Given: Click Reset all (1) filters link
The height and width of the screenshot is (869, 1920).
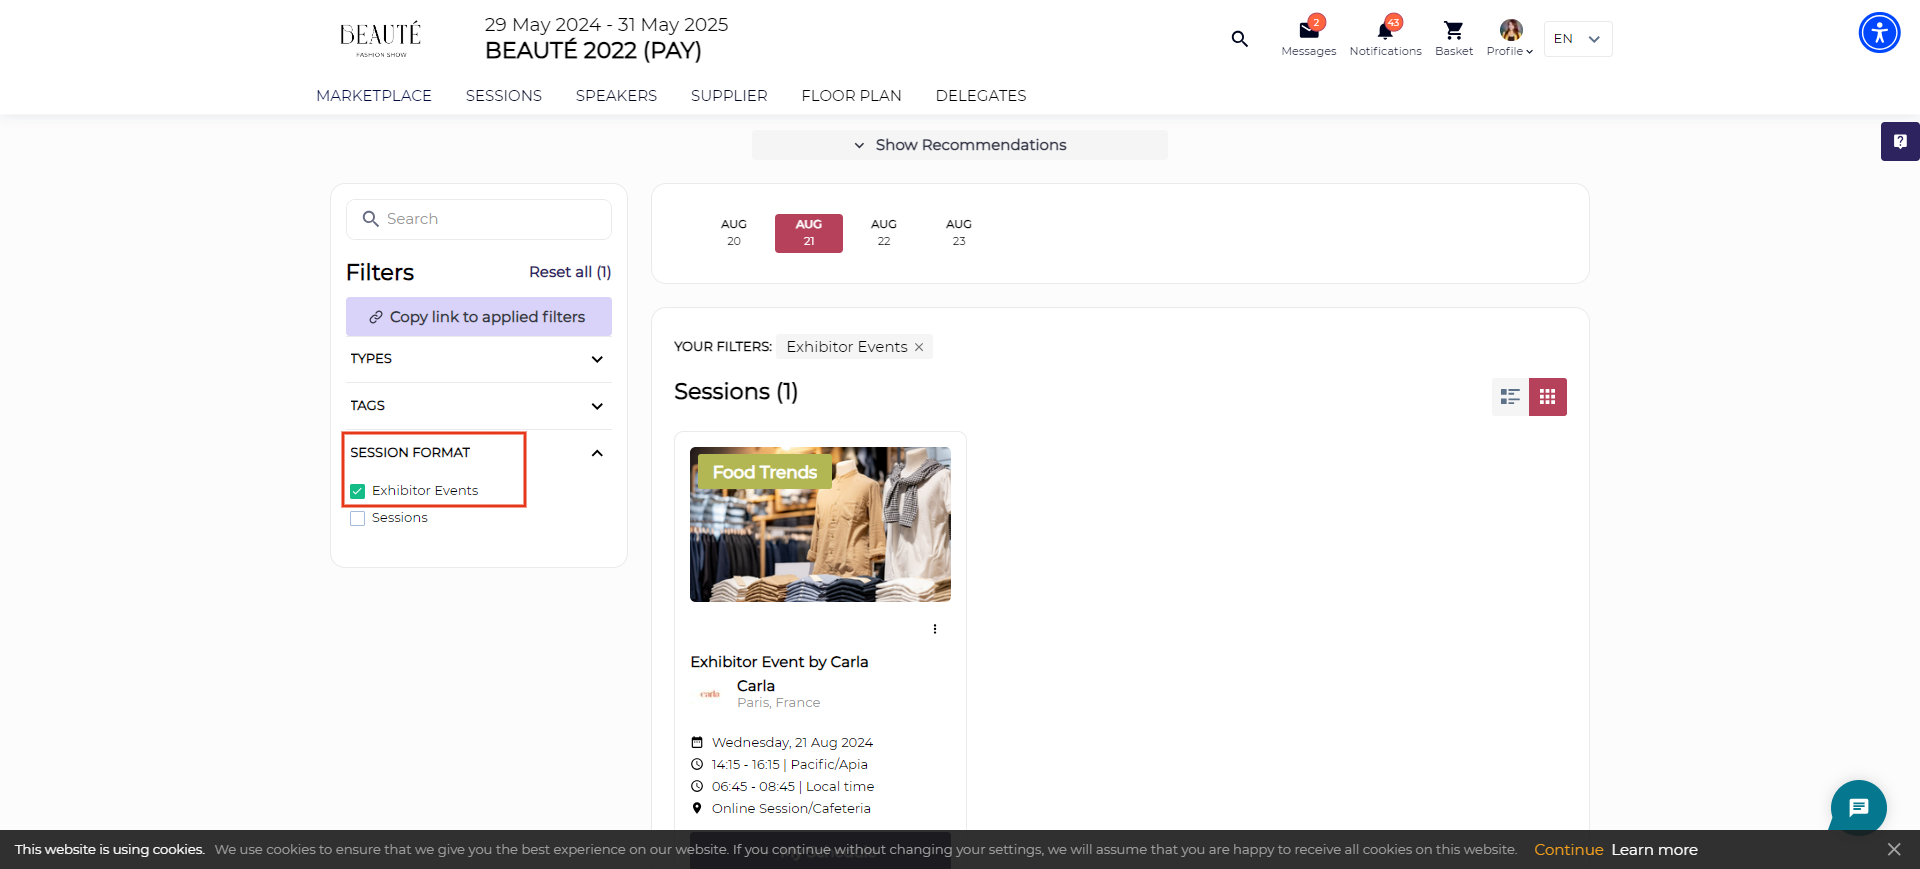Looking at the screenshot, I should [x=570, y=272].
